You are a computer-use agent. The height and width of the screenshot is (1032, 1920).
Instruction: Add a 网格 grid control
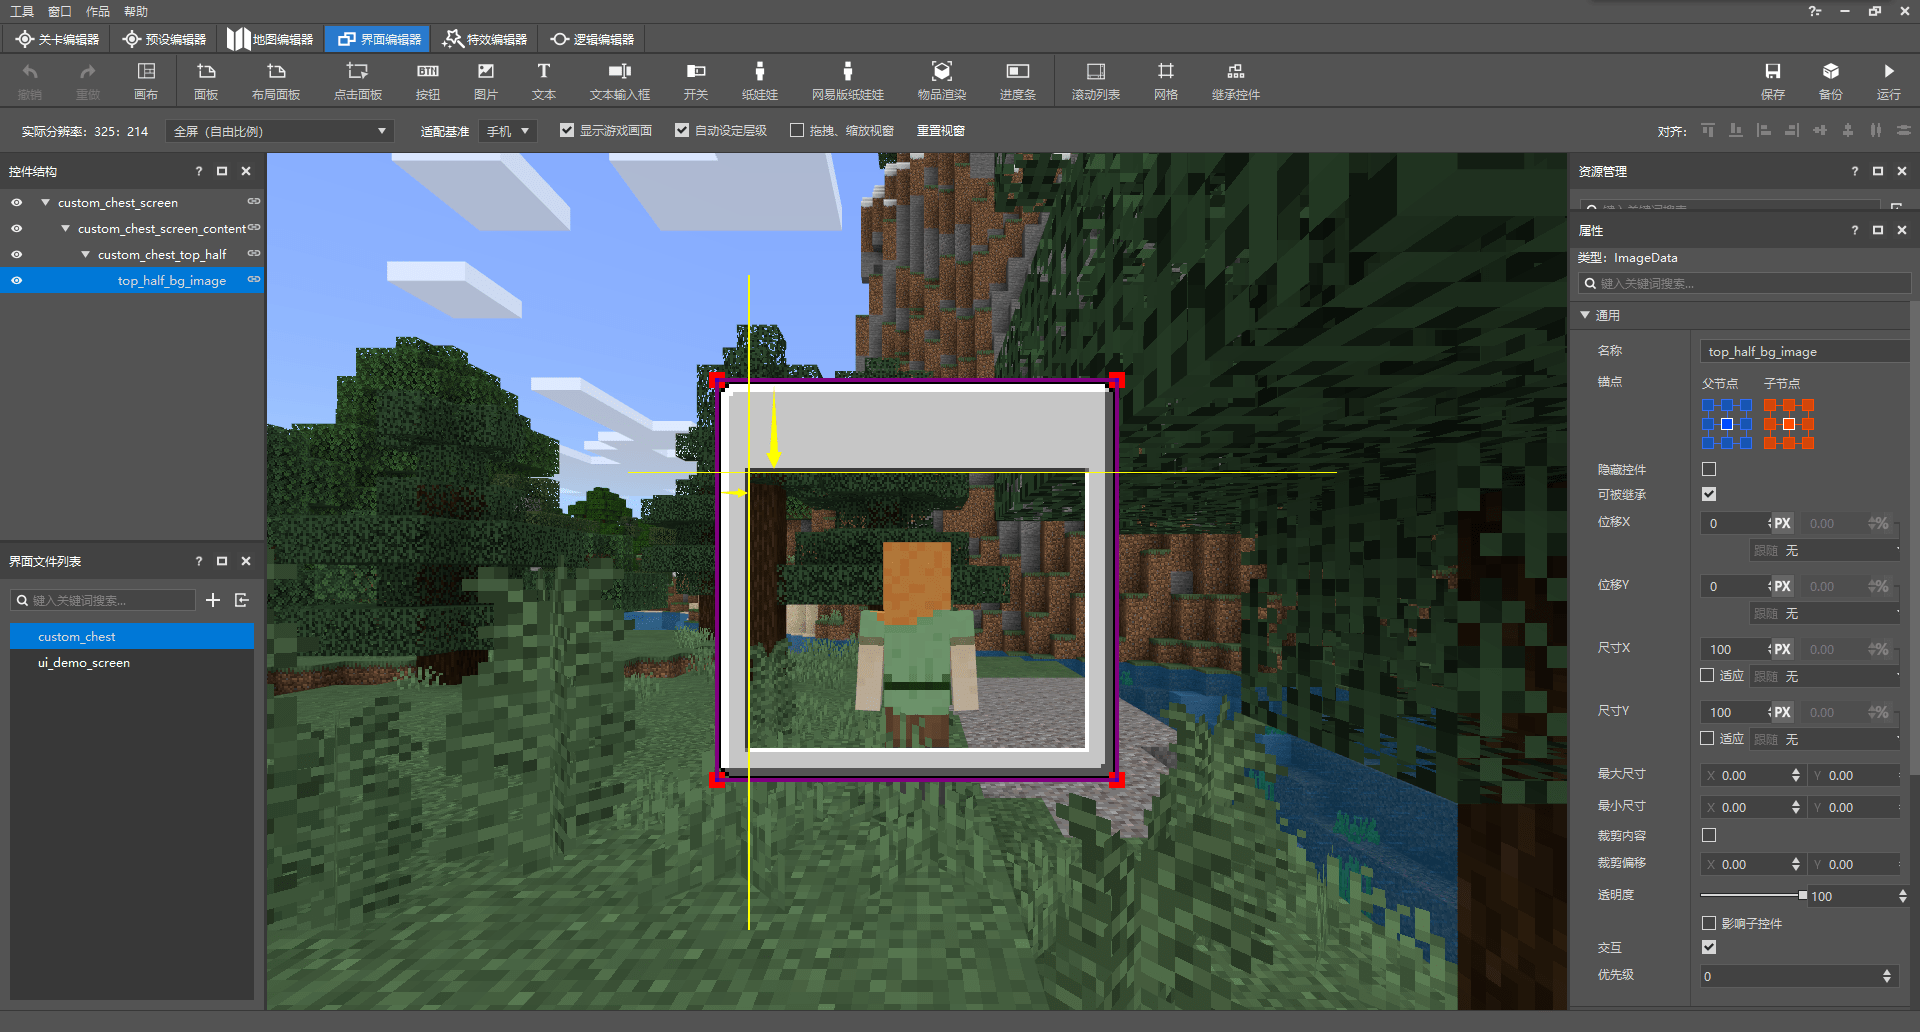click(x=1166, y=80)
